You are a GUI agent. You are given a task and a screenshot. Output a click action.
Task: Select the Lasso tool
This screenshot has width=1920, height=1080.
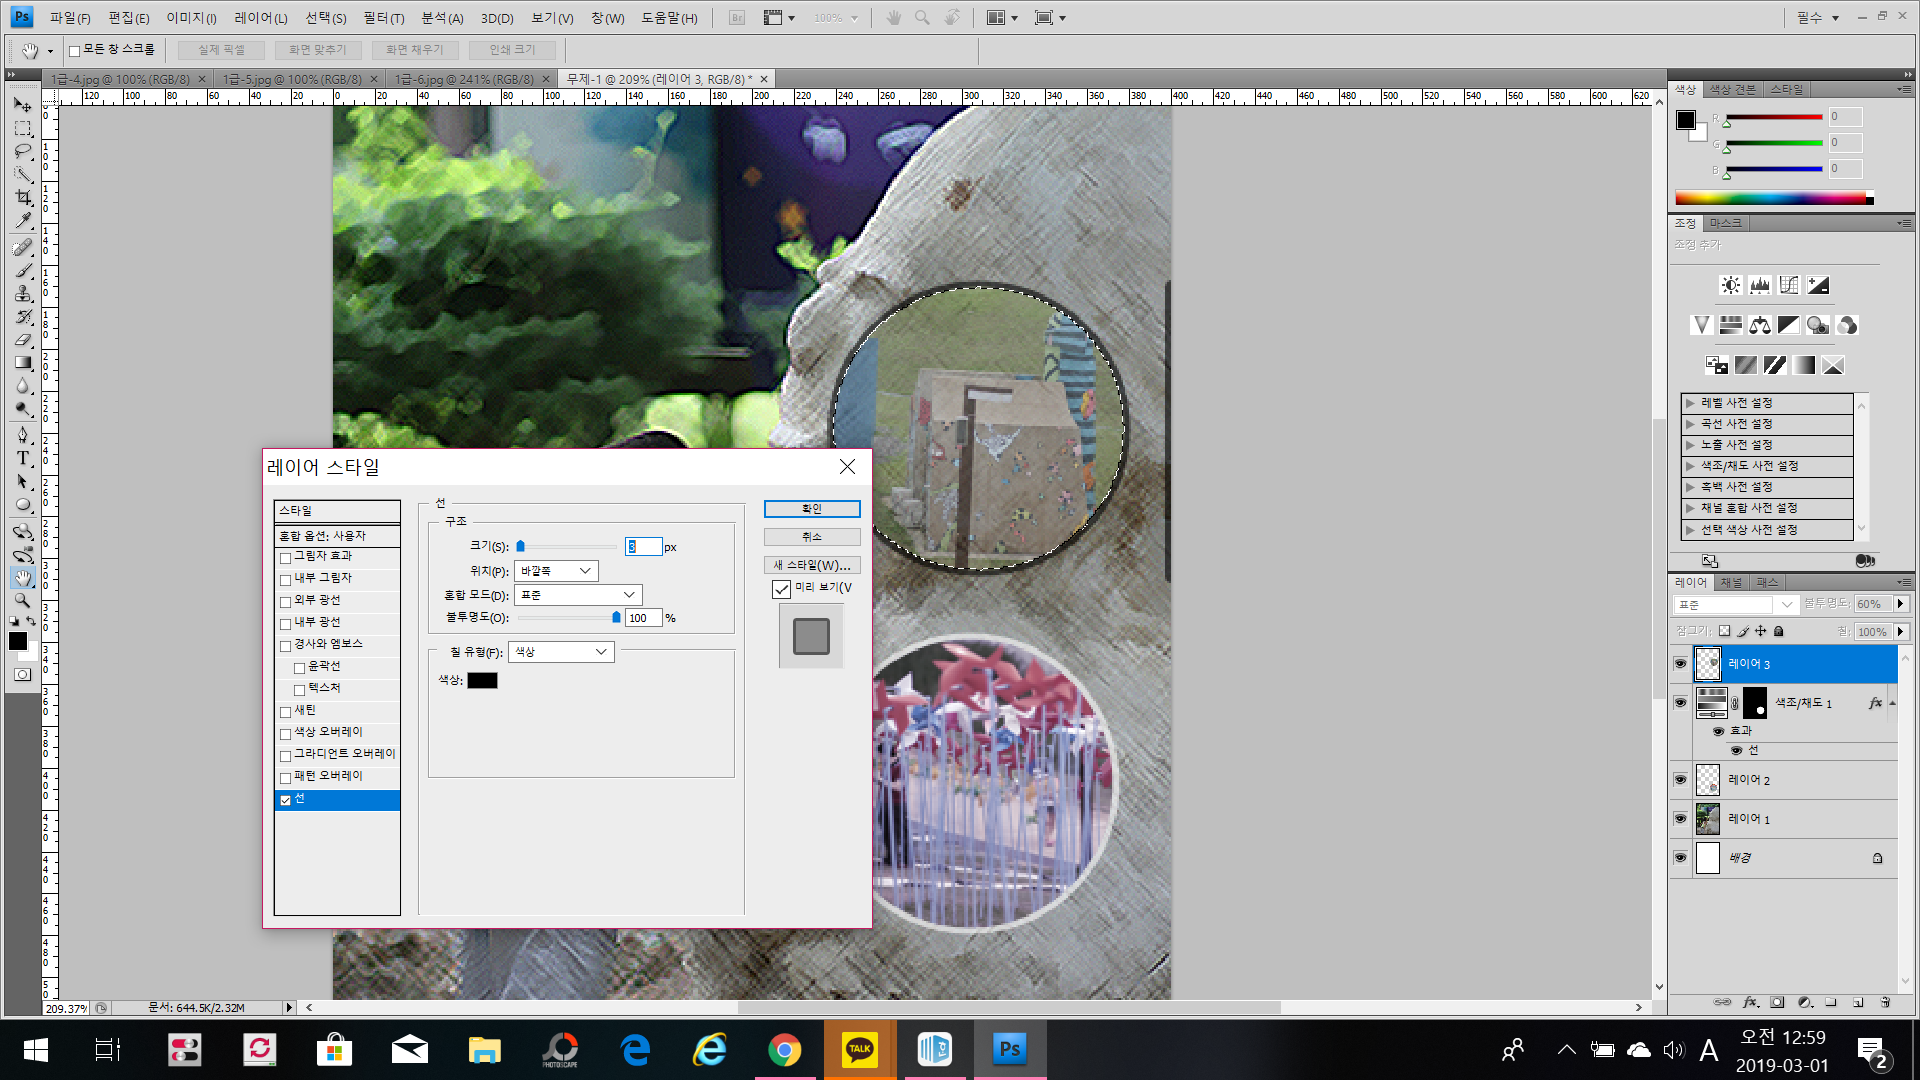[23, 151]
